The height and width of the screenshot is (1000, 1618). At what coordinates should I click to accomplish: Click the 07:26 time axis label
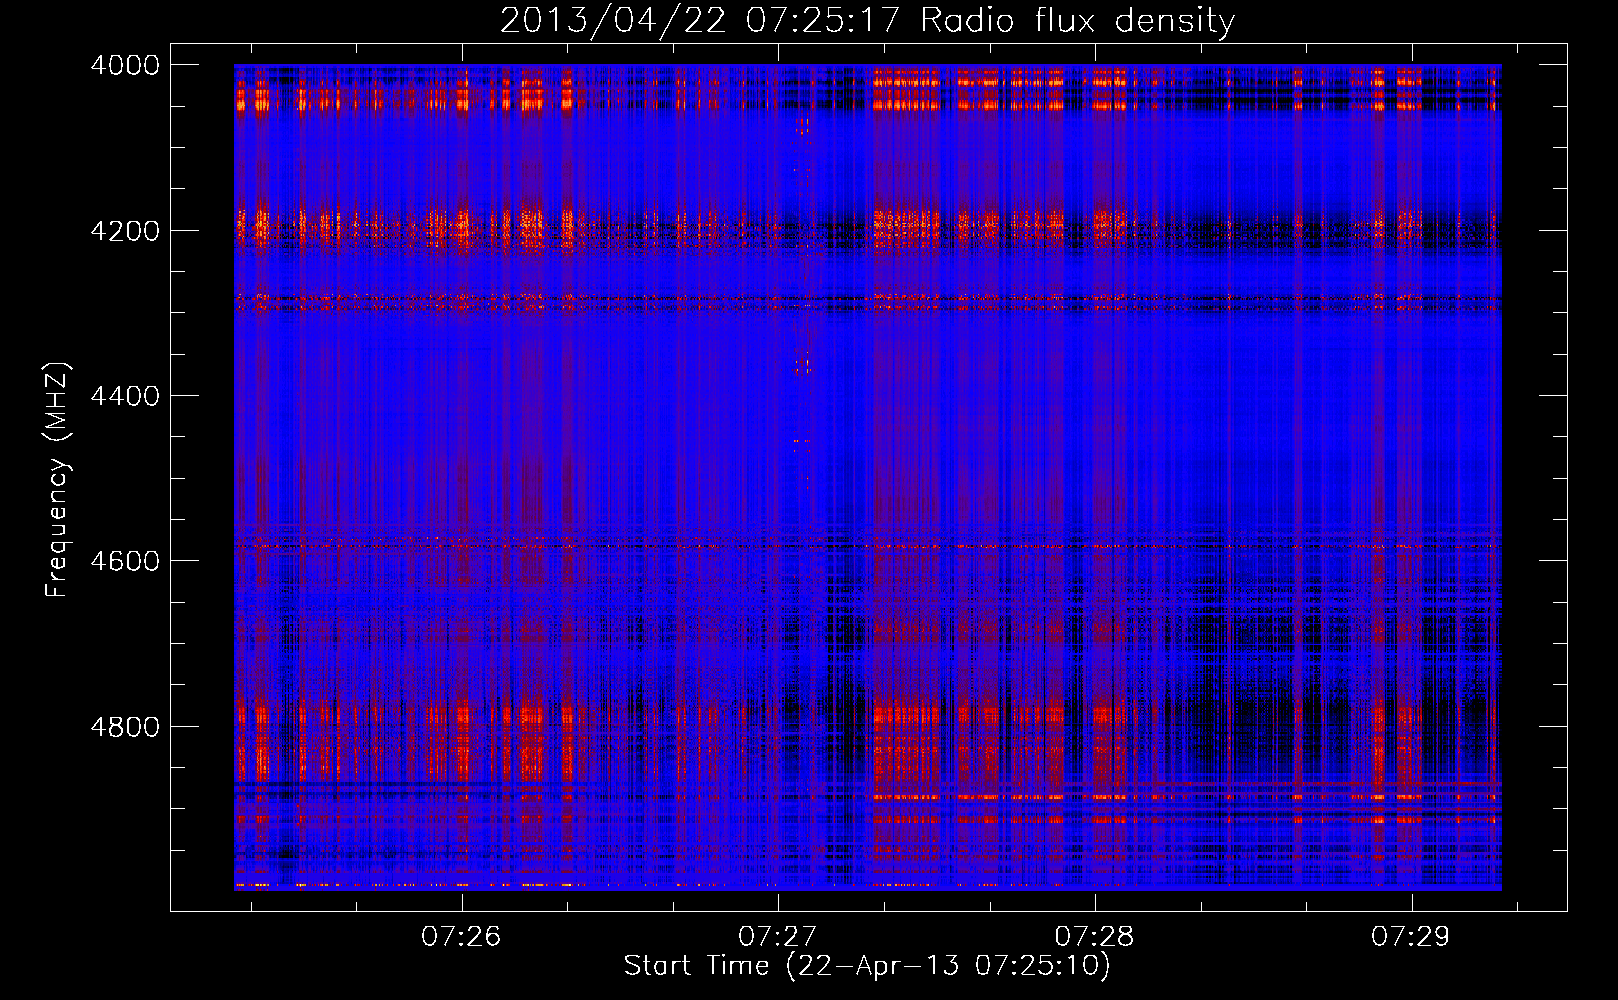[x=460, y=937]
